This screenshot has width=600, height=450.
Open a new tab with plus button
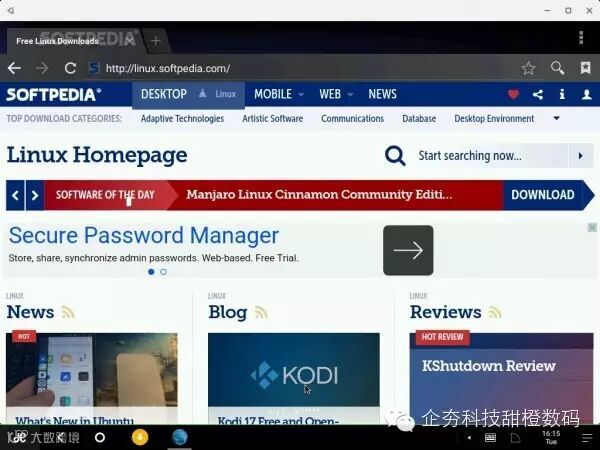tap(155, 41)
